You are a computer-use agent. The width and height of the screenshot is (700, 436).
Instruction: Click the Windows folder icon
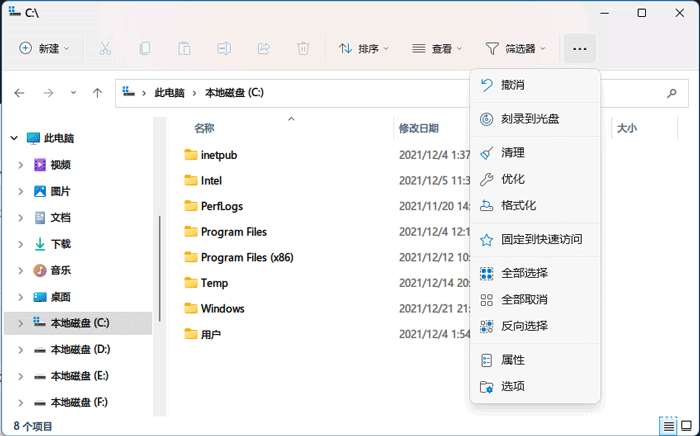point(191,308)
